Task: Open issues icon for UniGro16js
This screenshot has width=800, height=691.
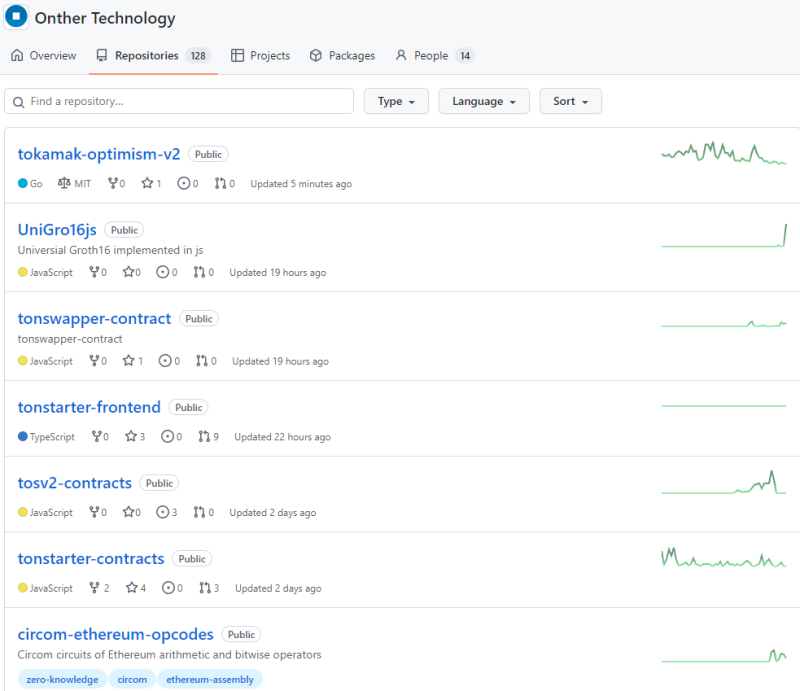Action: [x=163, y=272]
